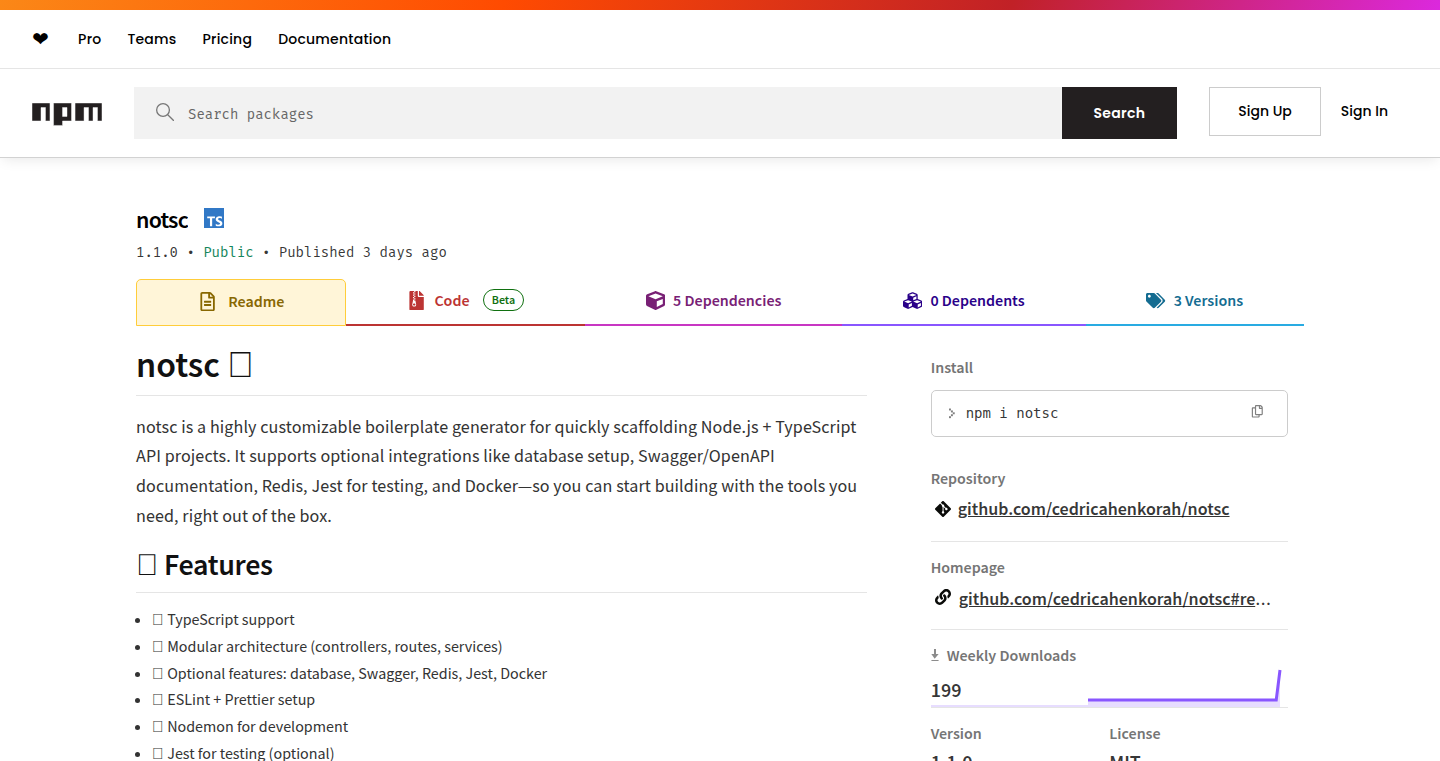The width and height of the screenshot is (1440, 761).
Task: Click the Version label in the sidebar
Action: pos(956,734)
